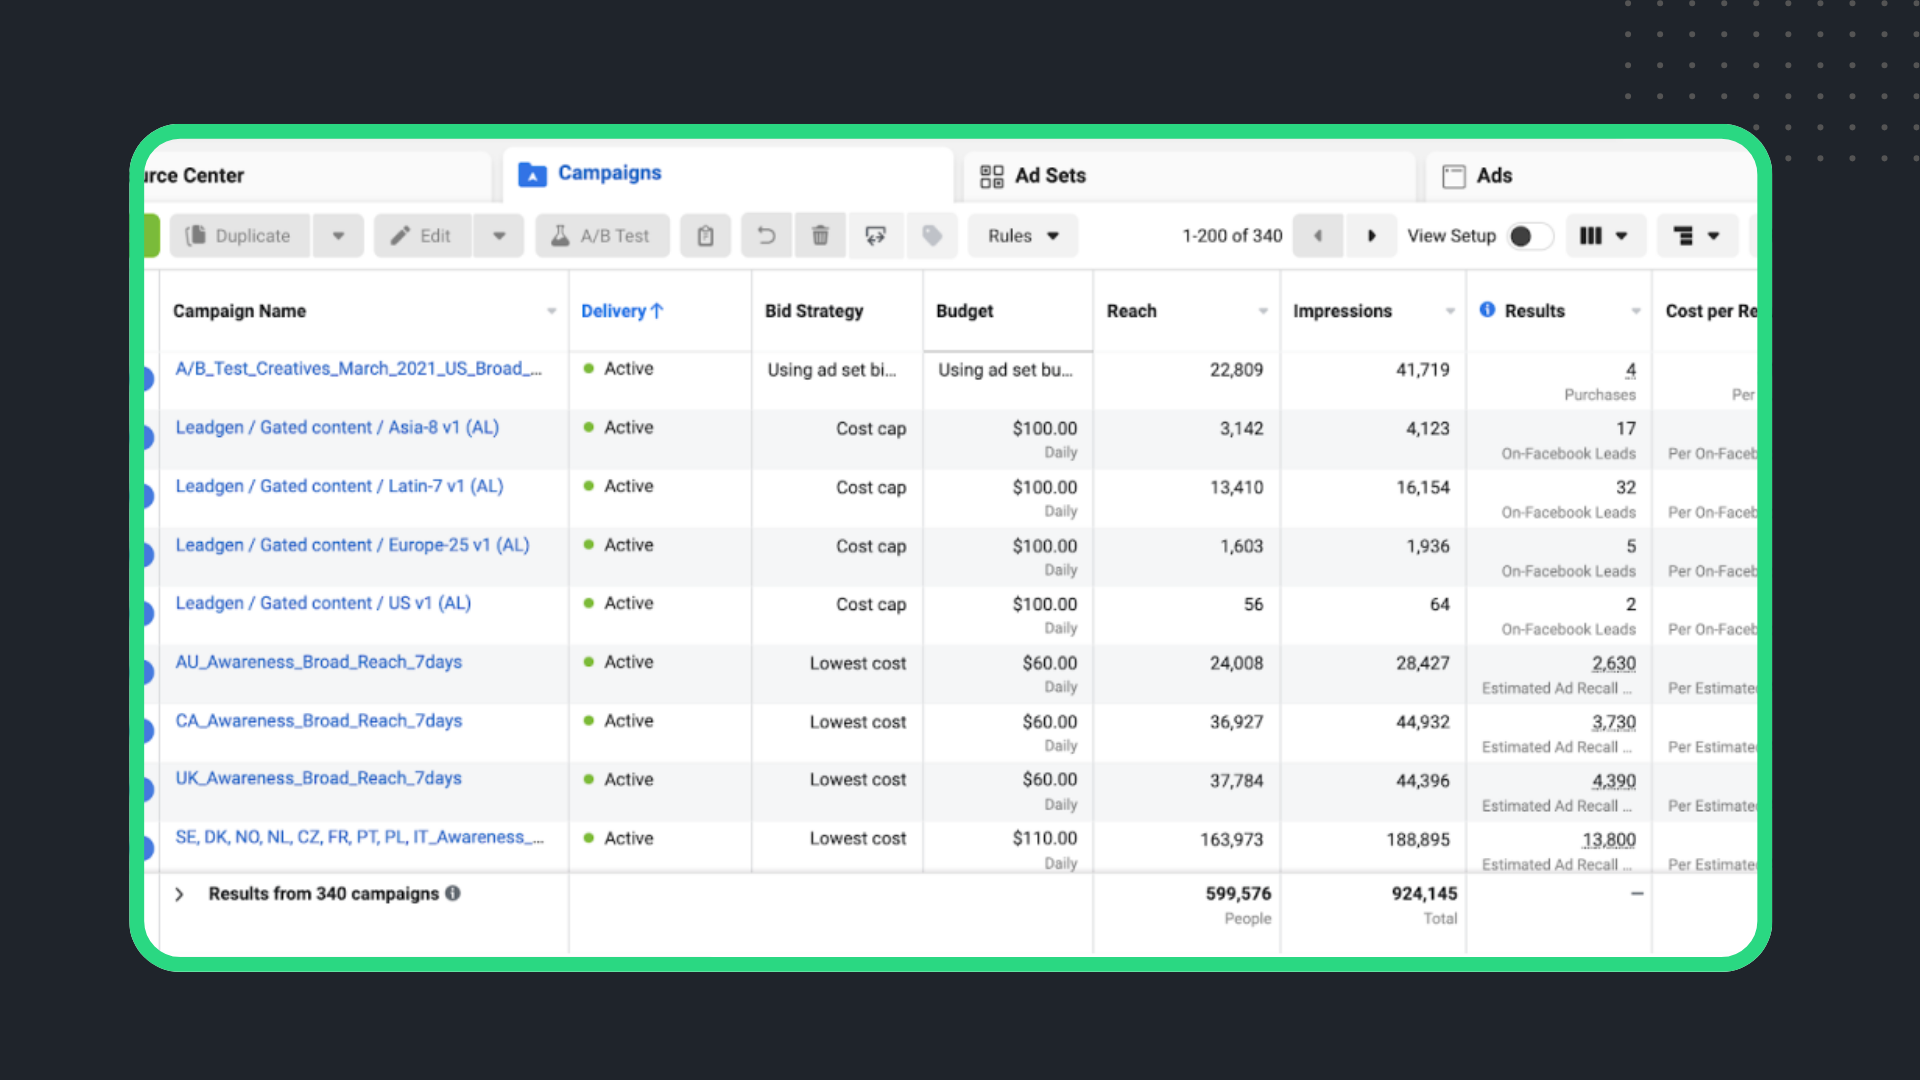Go to previous page of campaigns

pos(1318,236)
